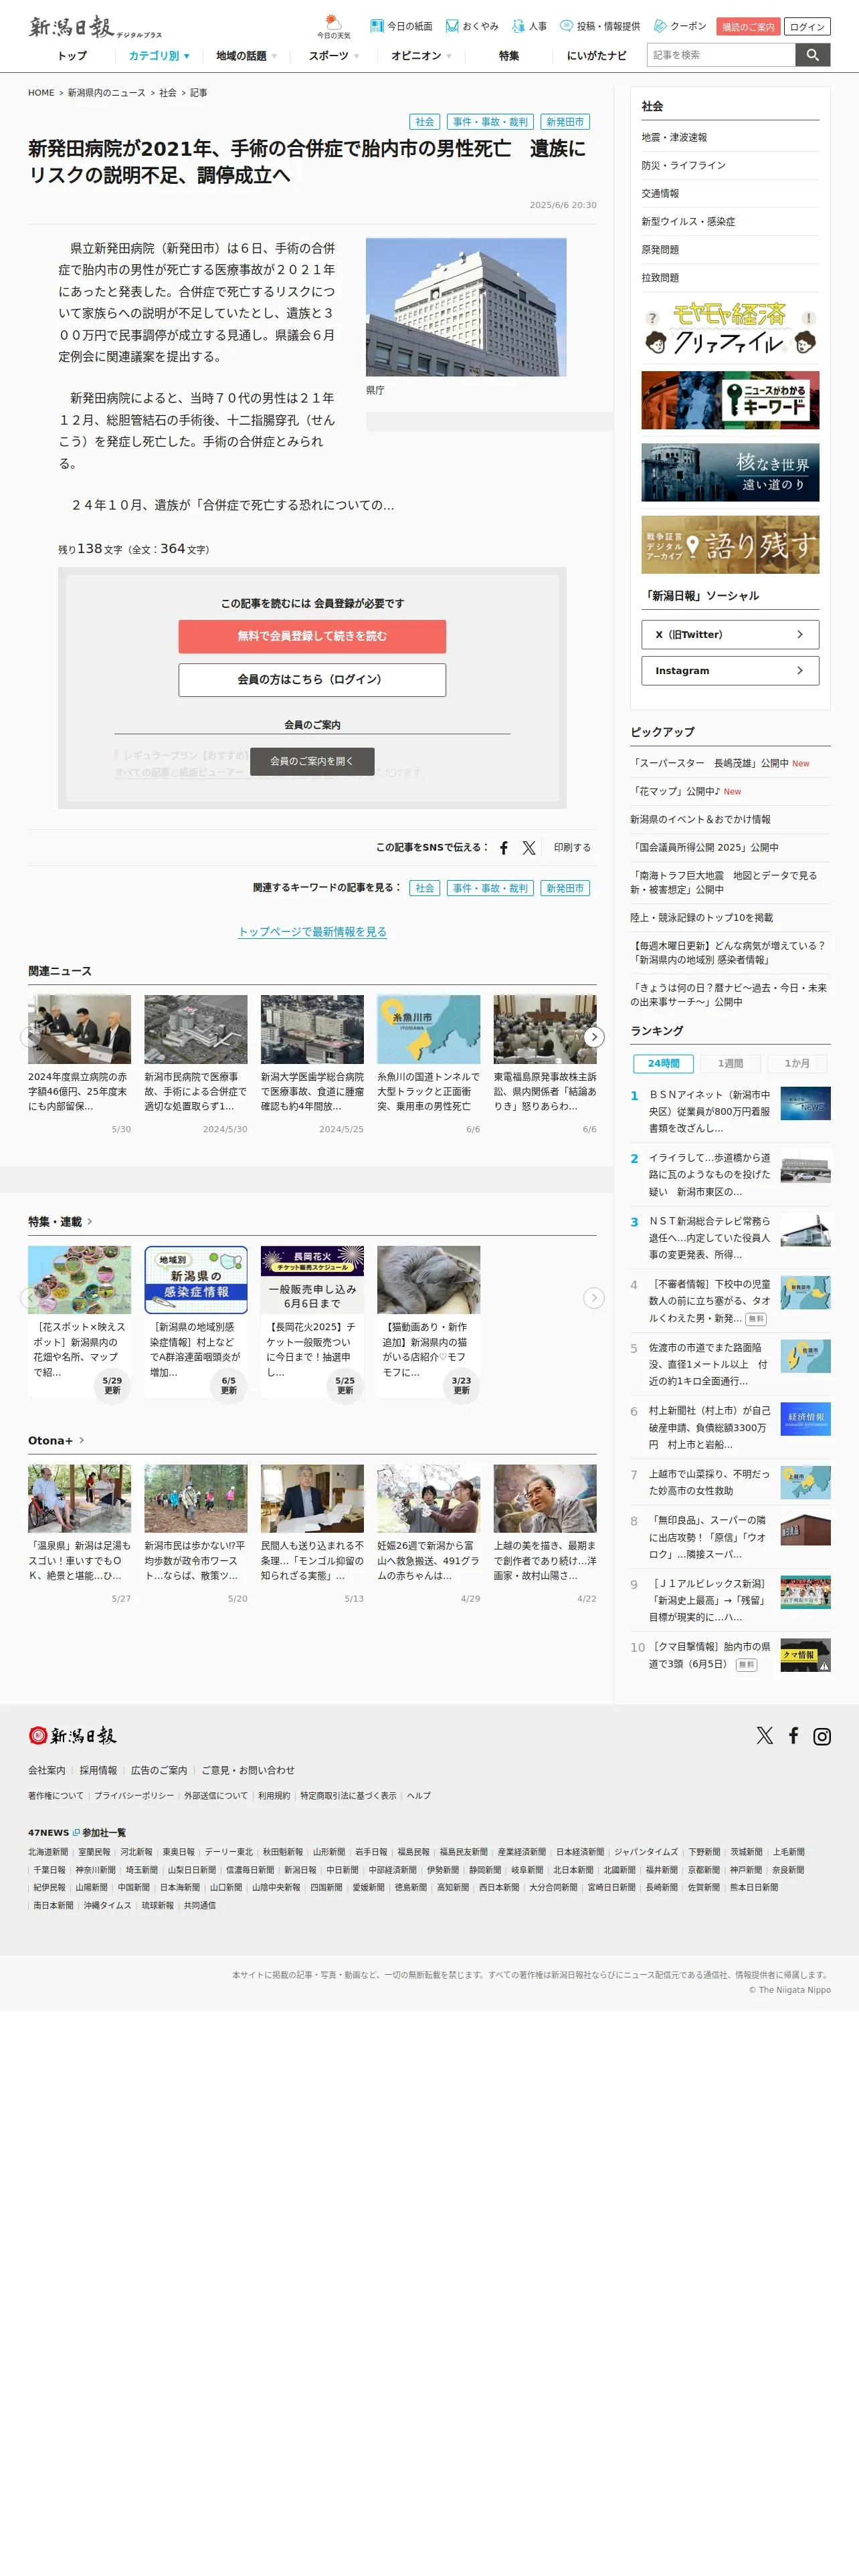Click the footer 新潟日報 logo
Viewport: 859px width, 2576px height.
click(72, 1736)
